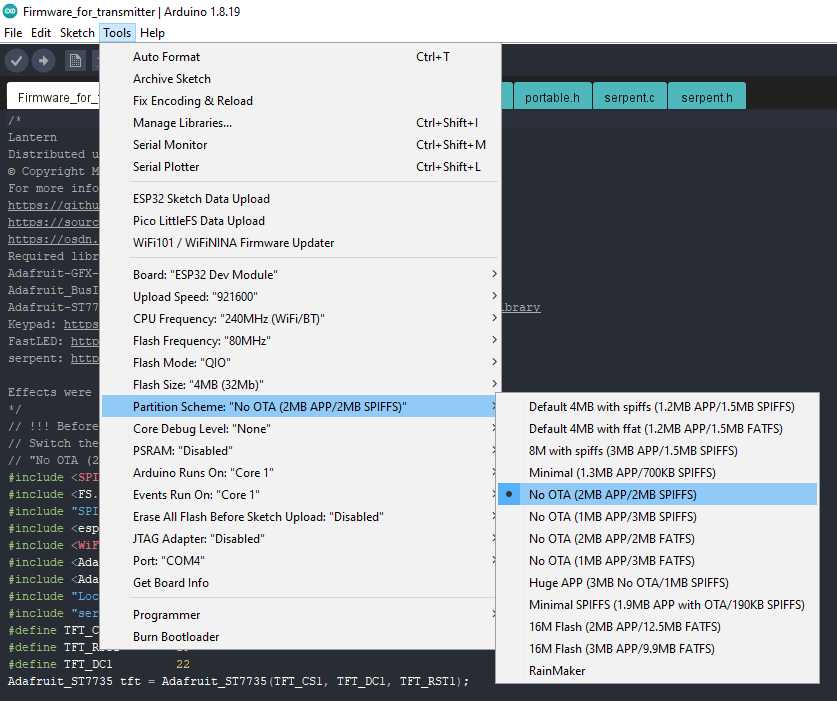The image size is (837, 701).
Task: Switch to the serpent.h tab
Action: click(x=707, y=97)
